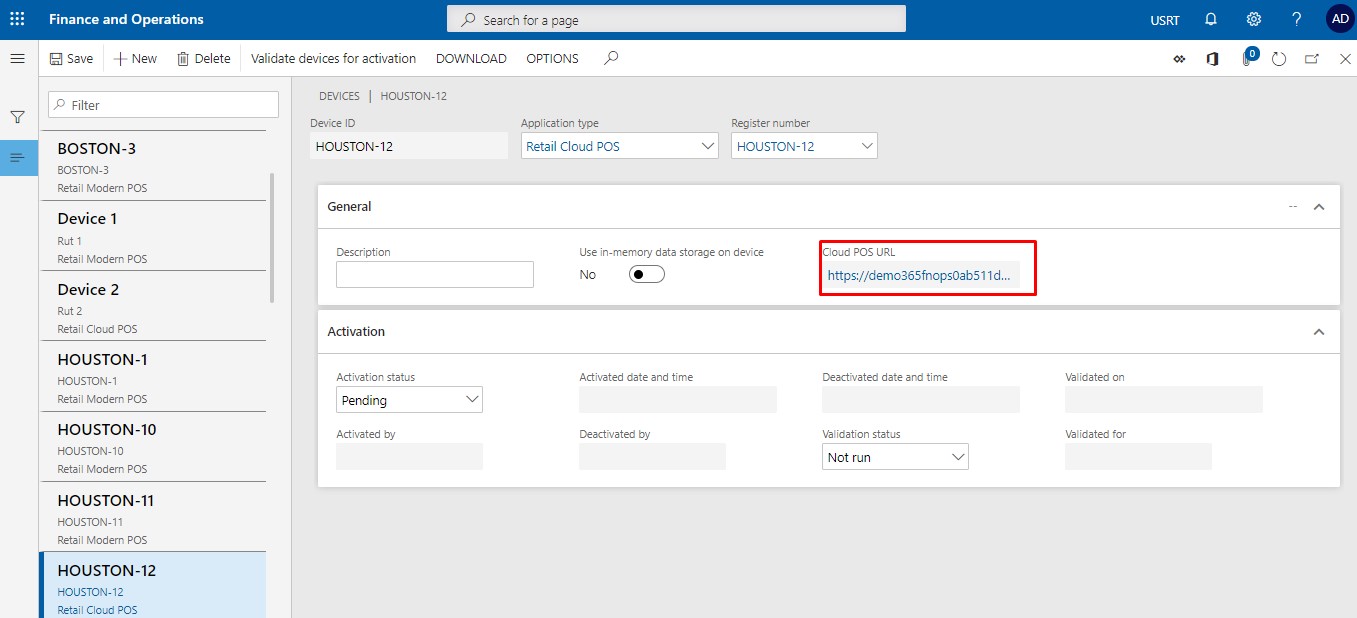
Task: Click the help question mark icon
Action: tap(1296, 19)
